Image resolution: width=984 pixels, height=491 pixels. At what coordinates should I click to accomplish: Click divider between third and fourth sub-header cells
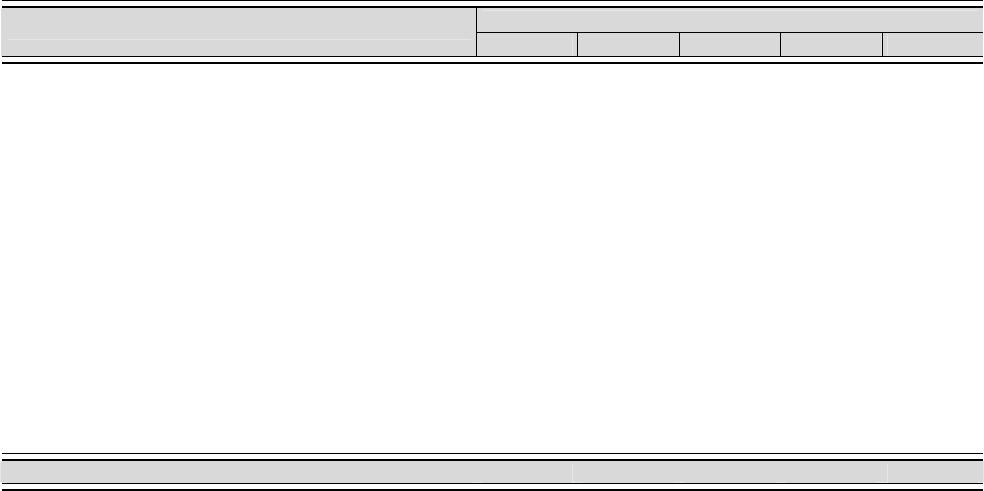point(780,45)
